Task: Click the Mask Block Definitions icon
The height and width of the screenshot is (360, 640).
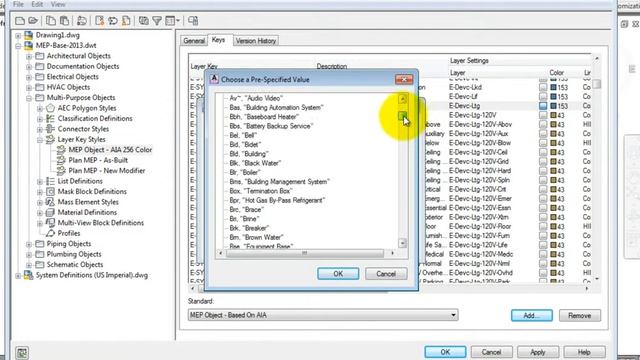Action: point(50,191)
